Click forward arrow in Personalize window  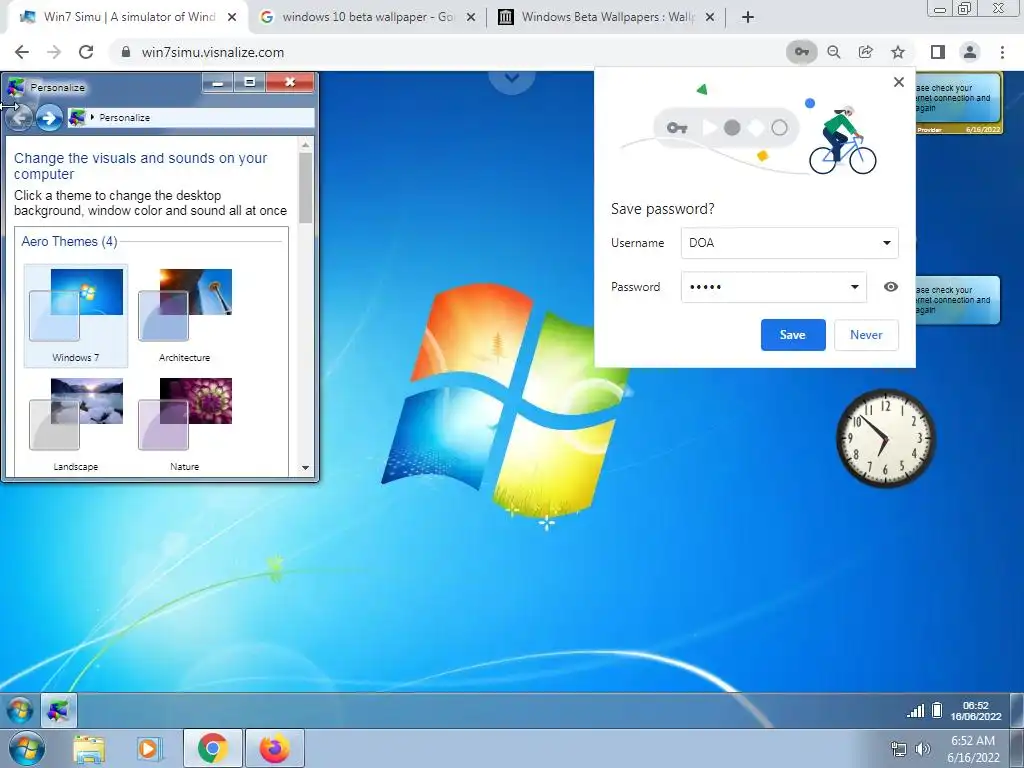(49, 118)
